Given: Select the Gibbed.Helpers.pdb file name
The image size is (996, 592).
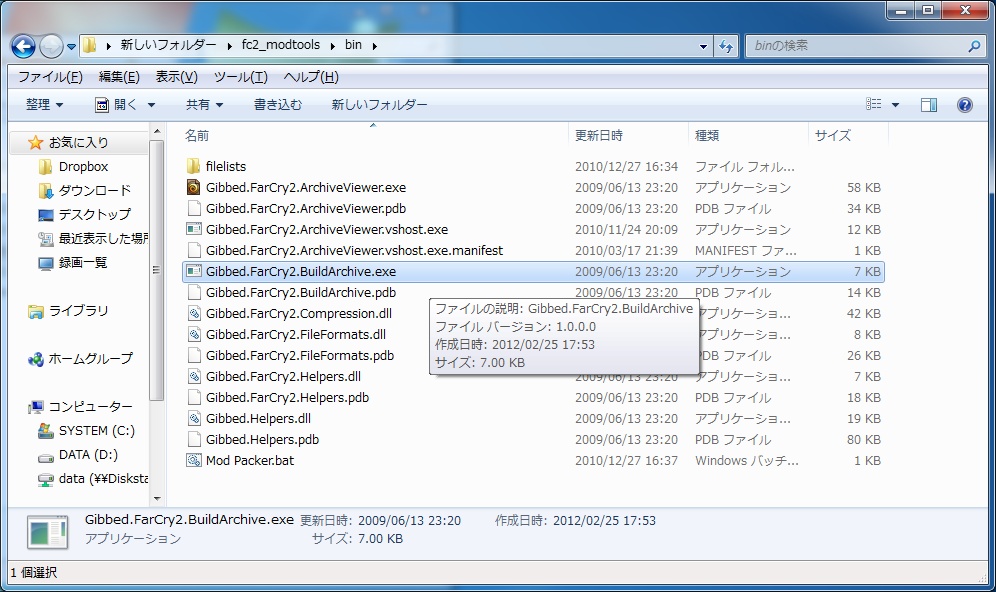Looking at the screenshot, I should click(x=262, y=440).
